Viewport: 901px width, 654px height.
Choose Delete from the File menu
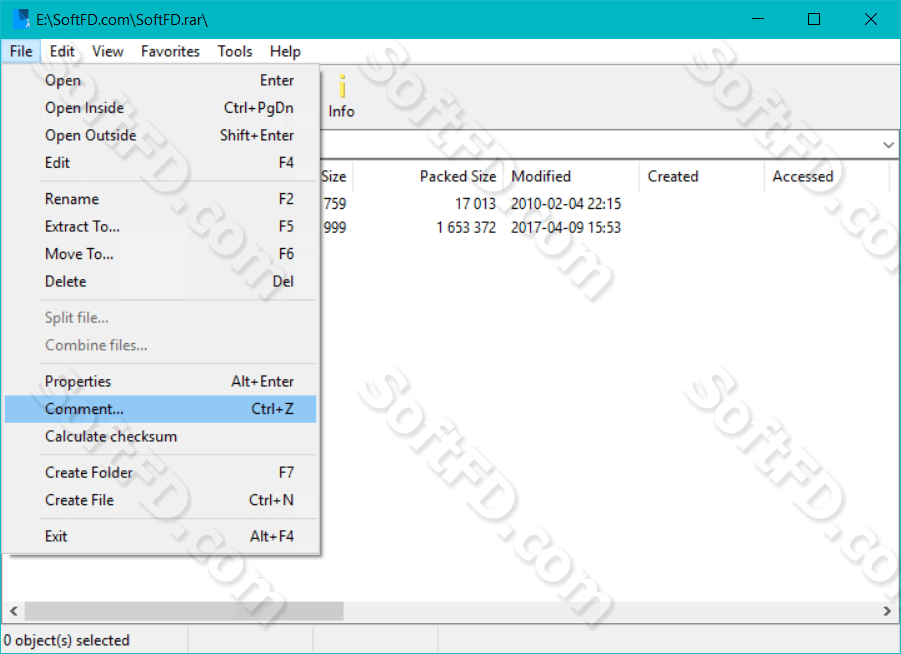[160, 282]
